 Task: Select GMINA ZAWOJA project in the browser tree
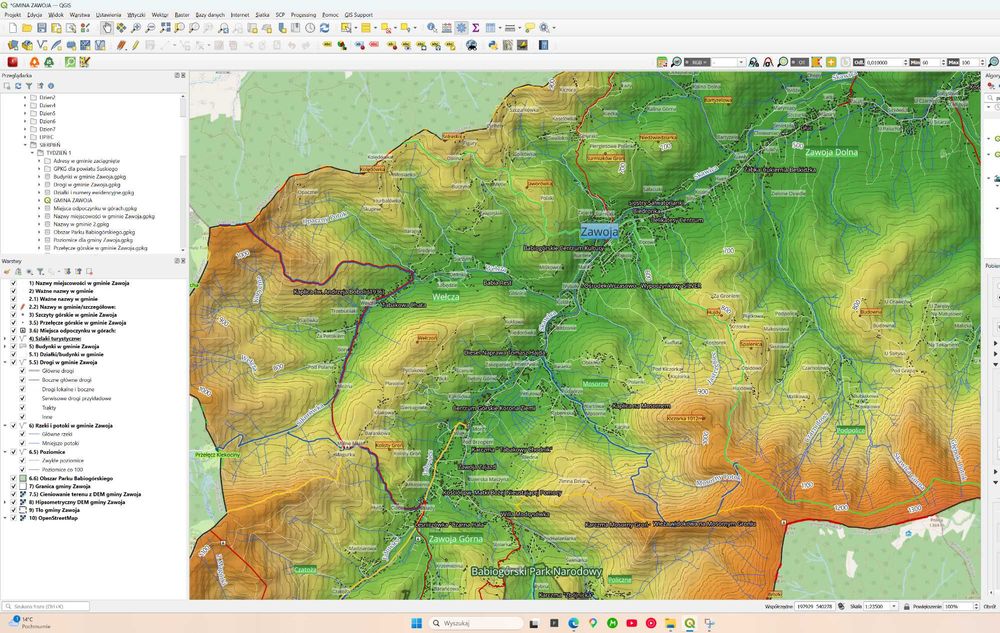(73, 200)
